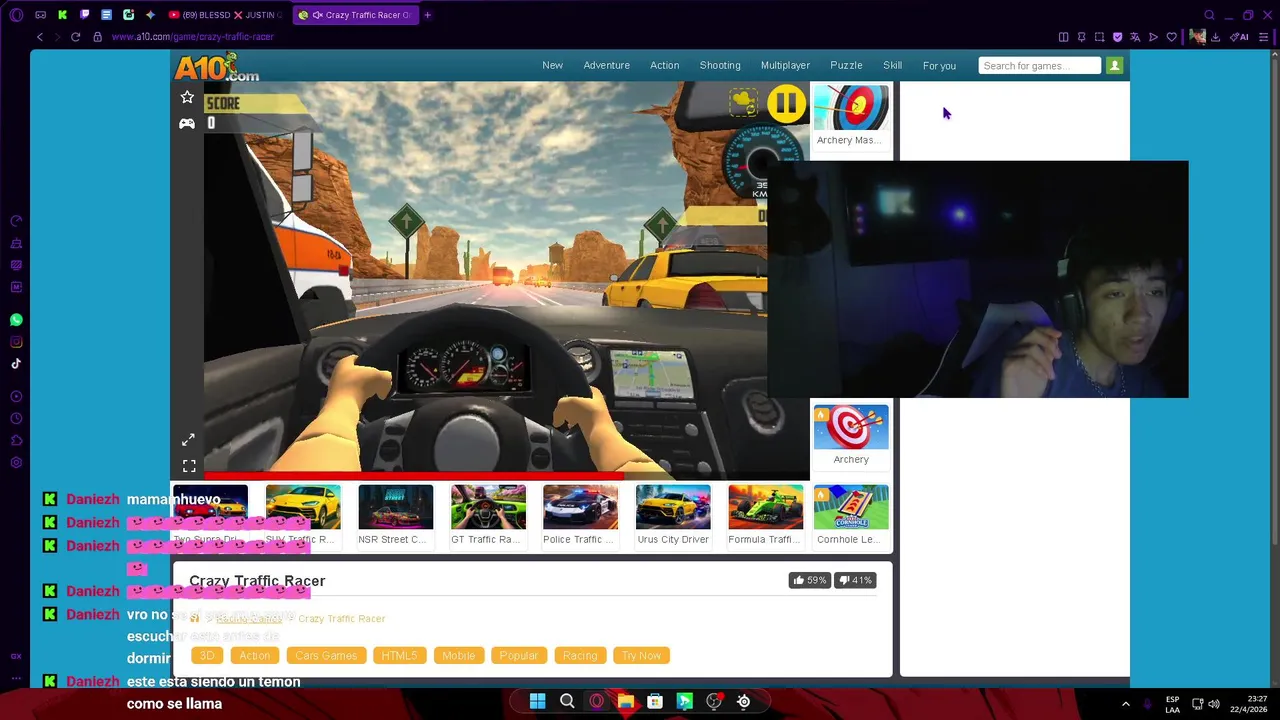Screen dimensions: 1280x720
Task: Dislike the game with thumbs down 41%
Action: coord(855,580)
